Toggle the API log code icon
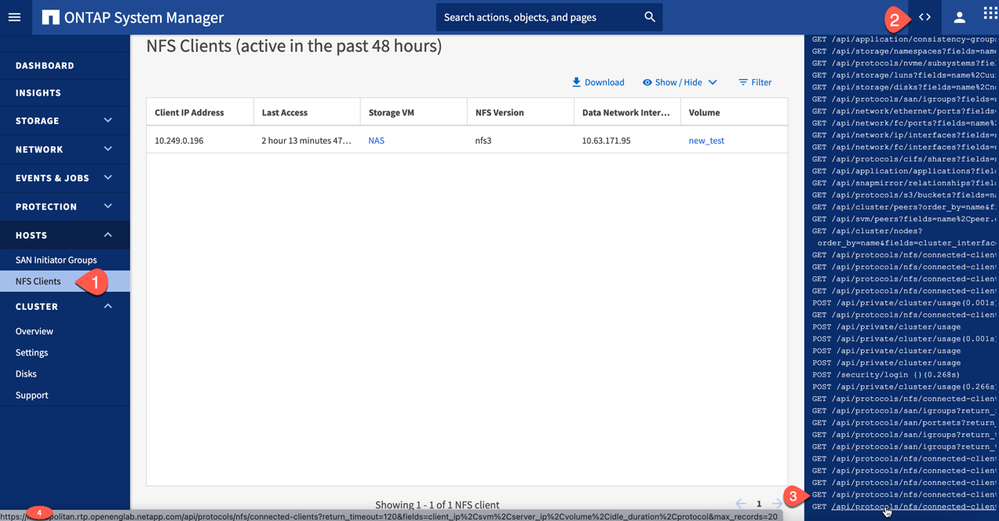Viewport: 999px width, 521px height. [x=925, y=17]
